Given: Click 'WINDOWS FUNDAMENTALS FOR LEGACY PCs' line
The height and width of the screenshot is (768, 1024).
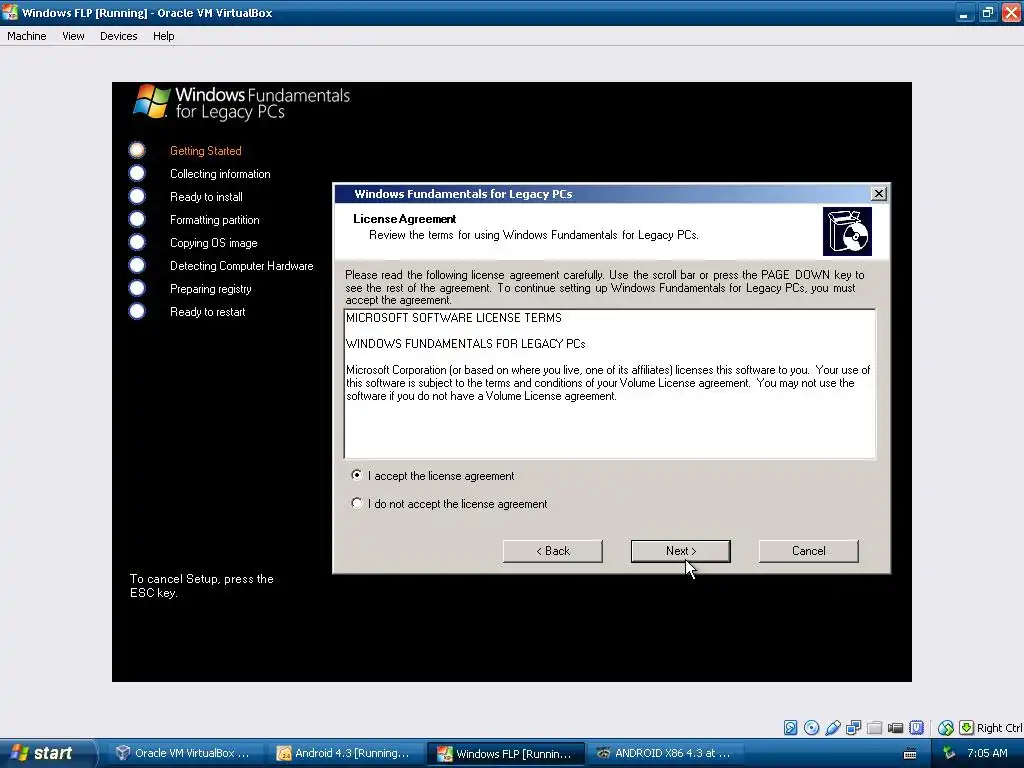Looking at the screenshot, I should tap(466, 344).
